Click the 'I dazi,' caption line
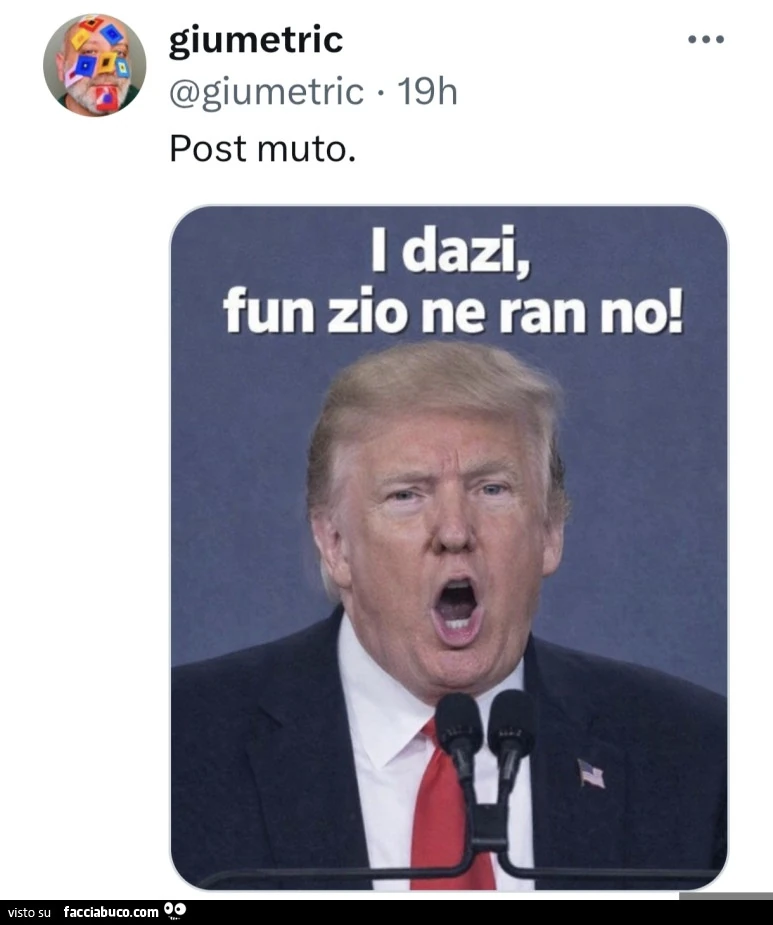Image resolution: width=773 pixels, height=925 pixels. click(450, 250)
